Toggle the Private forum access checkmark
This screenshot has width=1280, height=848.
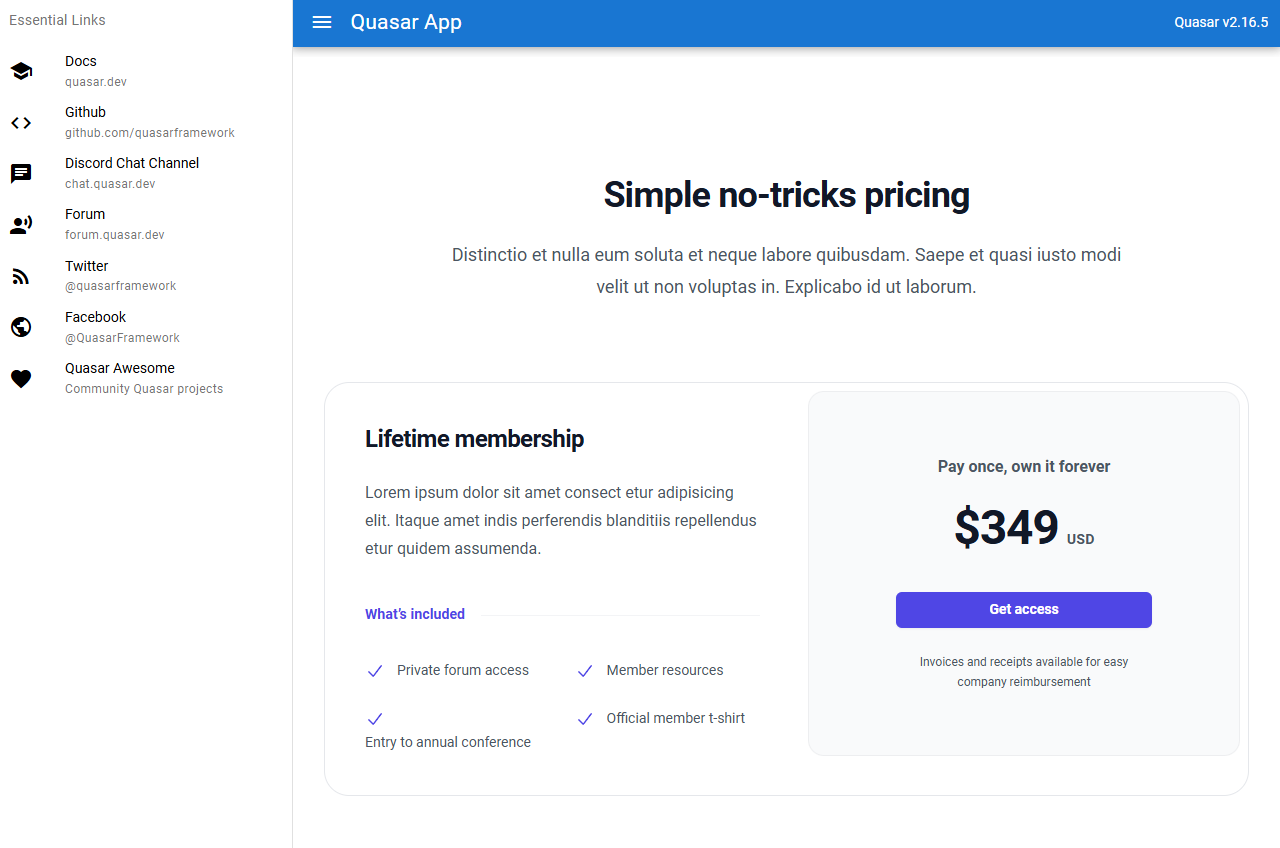click(x=375, y=671)
